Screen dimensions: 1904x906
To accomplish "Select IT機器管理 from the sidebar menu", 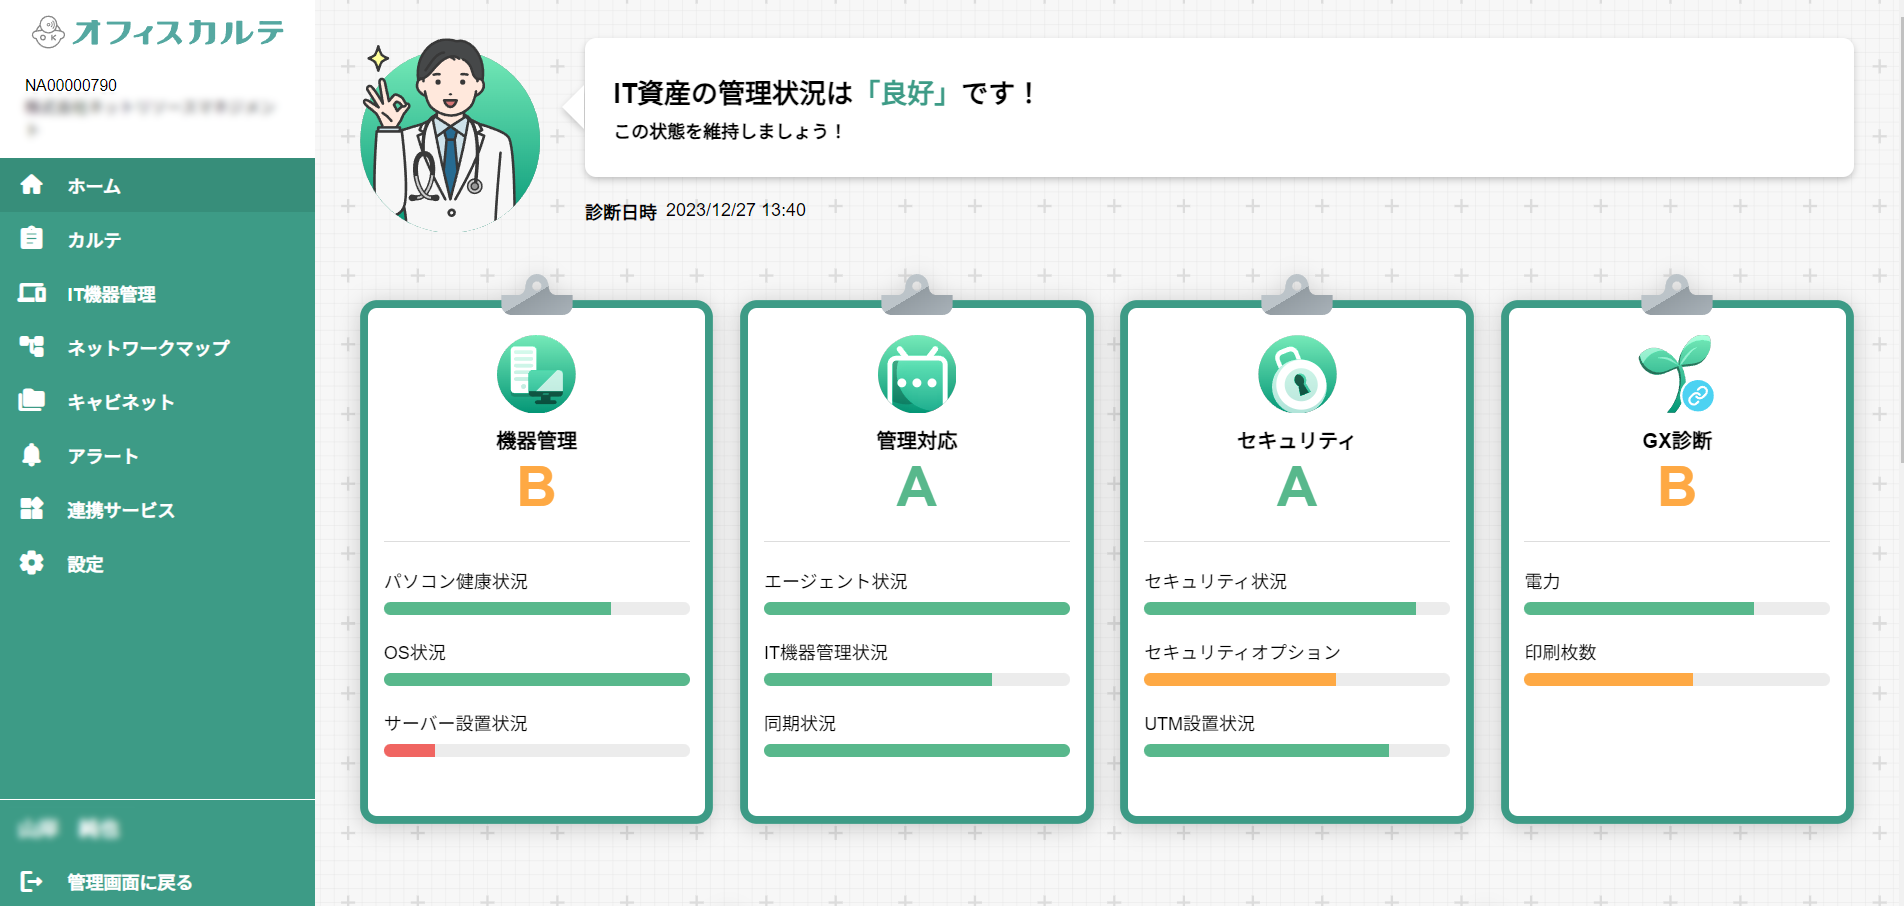I will click(x=110, y=293).
